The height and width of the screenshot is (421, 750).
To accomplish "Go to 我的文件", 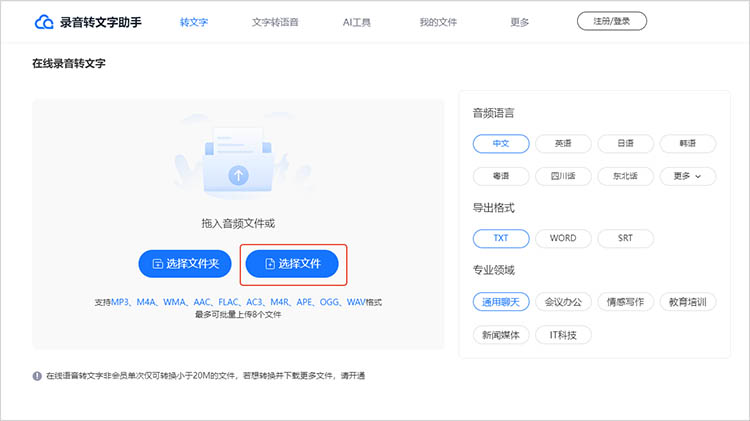I will point(438,22).
